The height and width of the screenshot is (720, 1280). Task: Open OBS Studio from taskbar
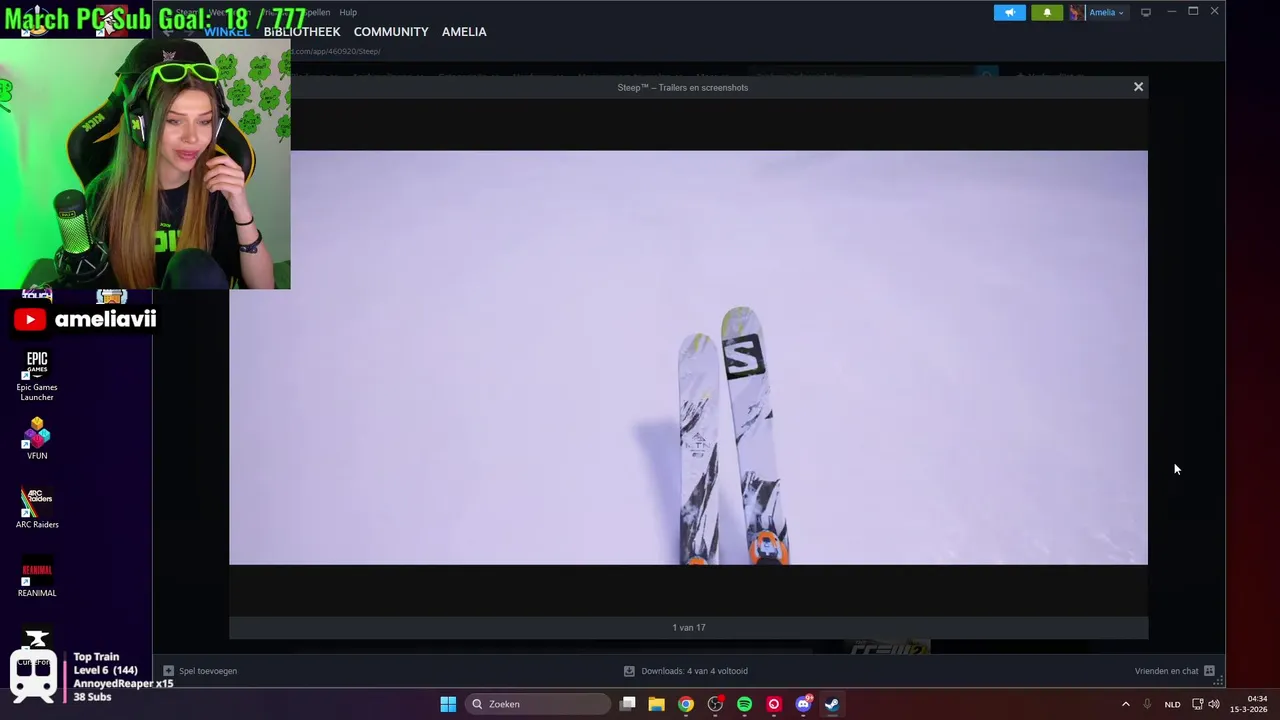(x=715, y=704)
